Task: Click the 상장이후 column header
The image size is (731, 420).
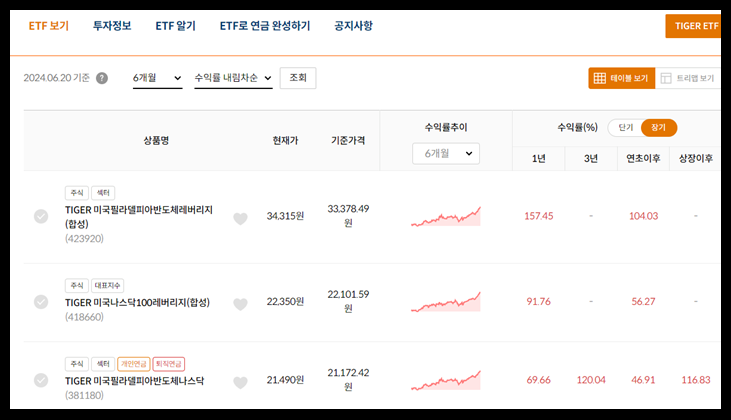Action: (x=696, y=159)
